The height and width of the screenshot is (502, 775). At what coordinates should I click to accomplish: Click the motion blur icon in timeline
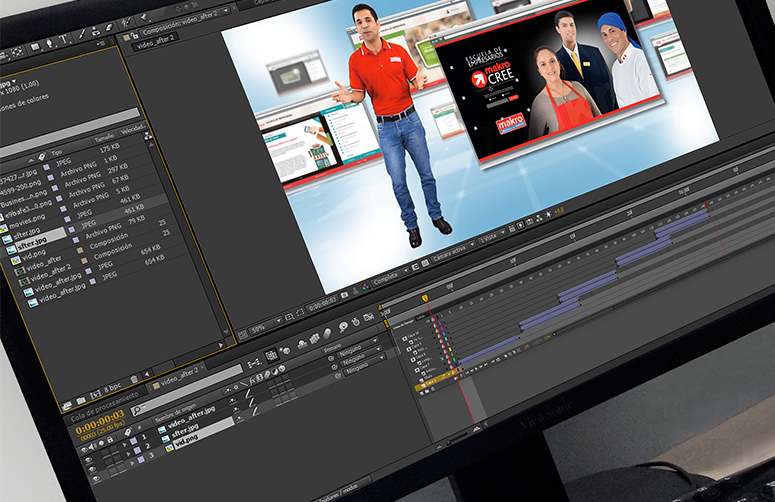(x=327, y=334)
